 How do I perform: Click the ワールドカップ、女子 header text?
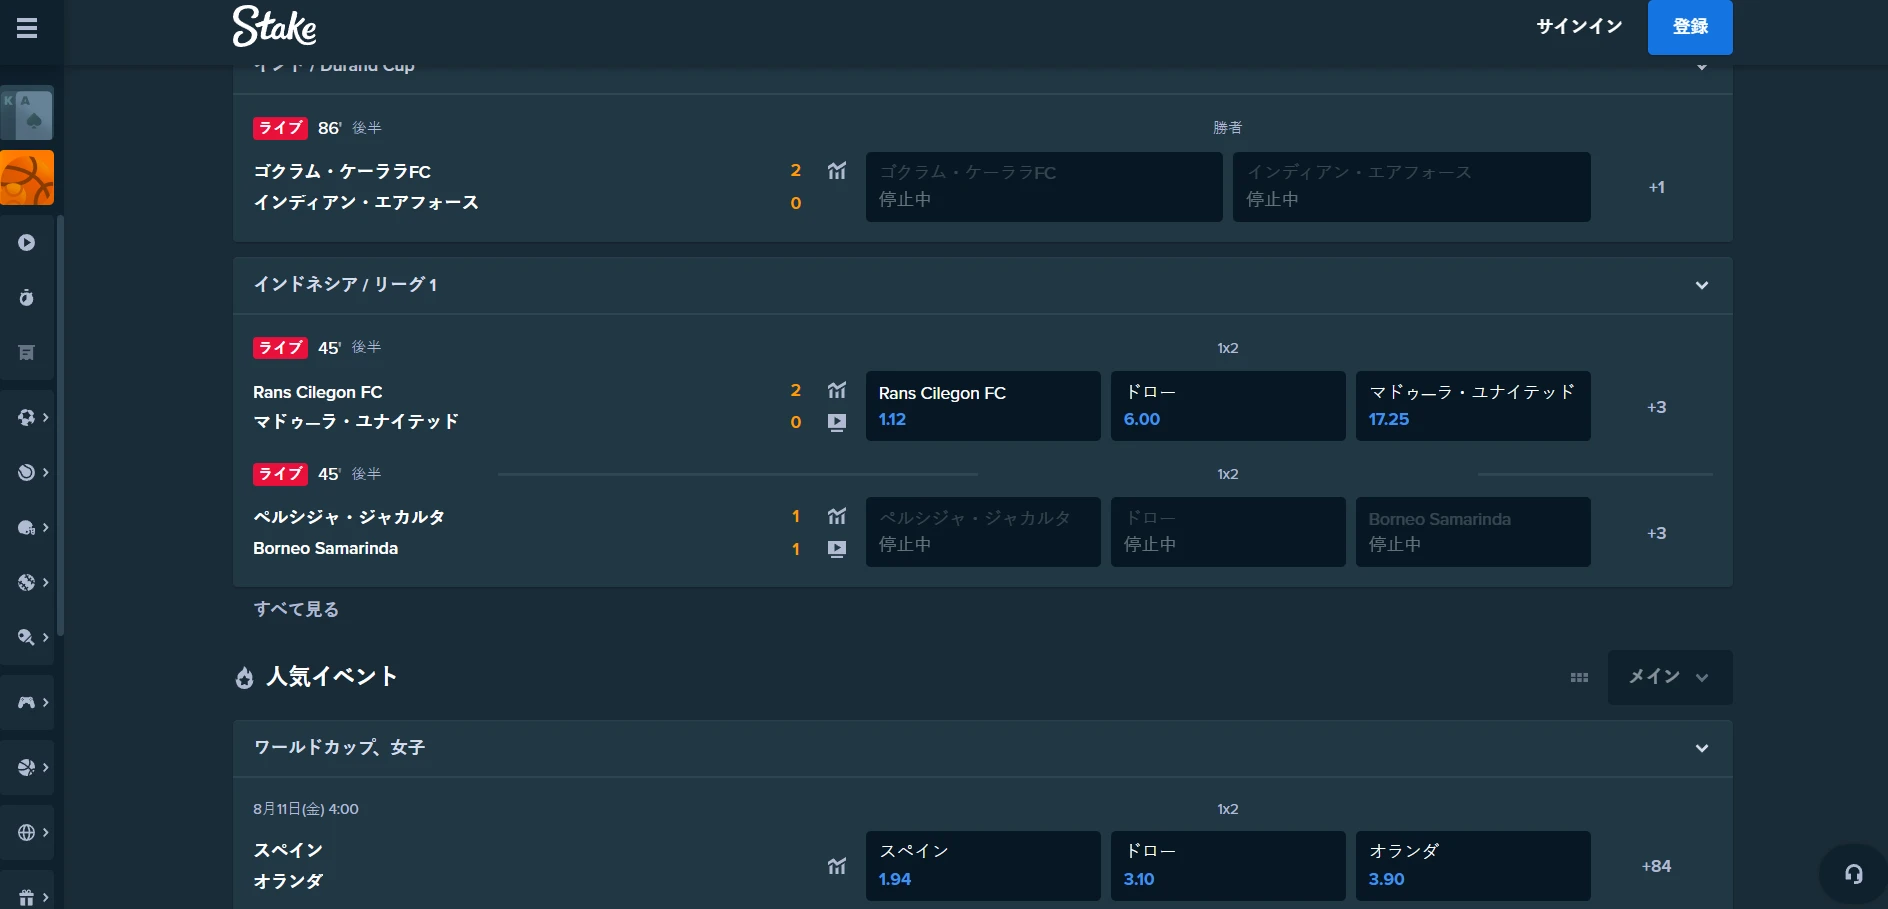(339, 748)
